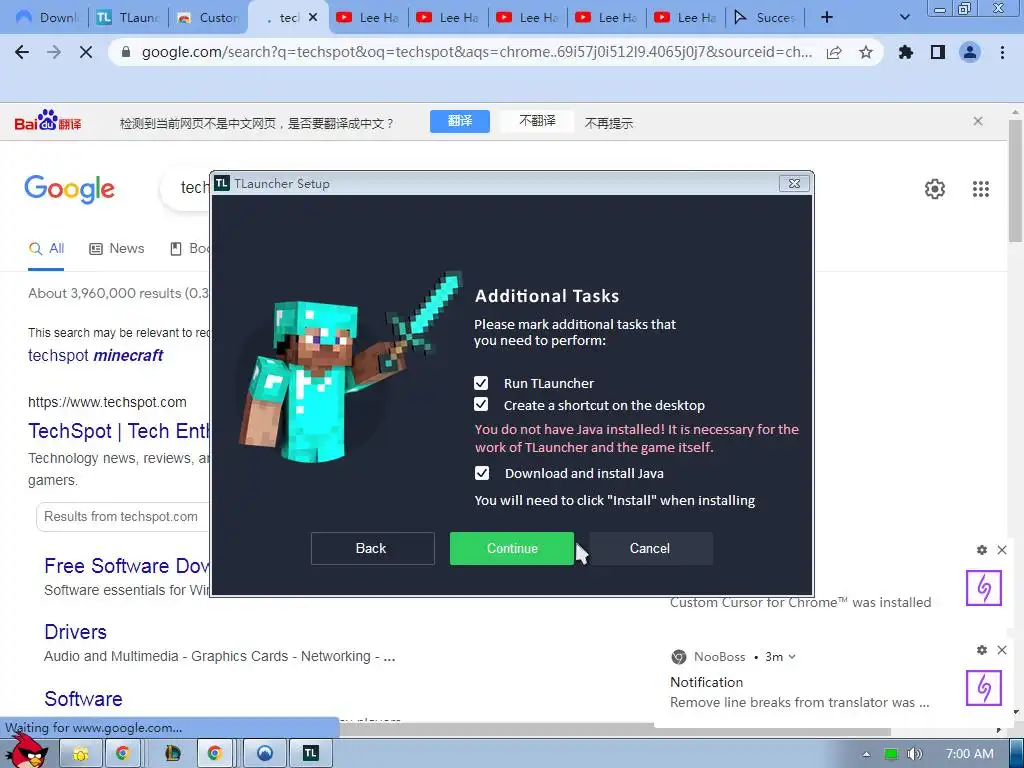Screen dimensions: 1024x768
Task: Open the techspot minecraft suggestion
Action: point(95,355)
